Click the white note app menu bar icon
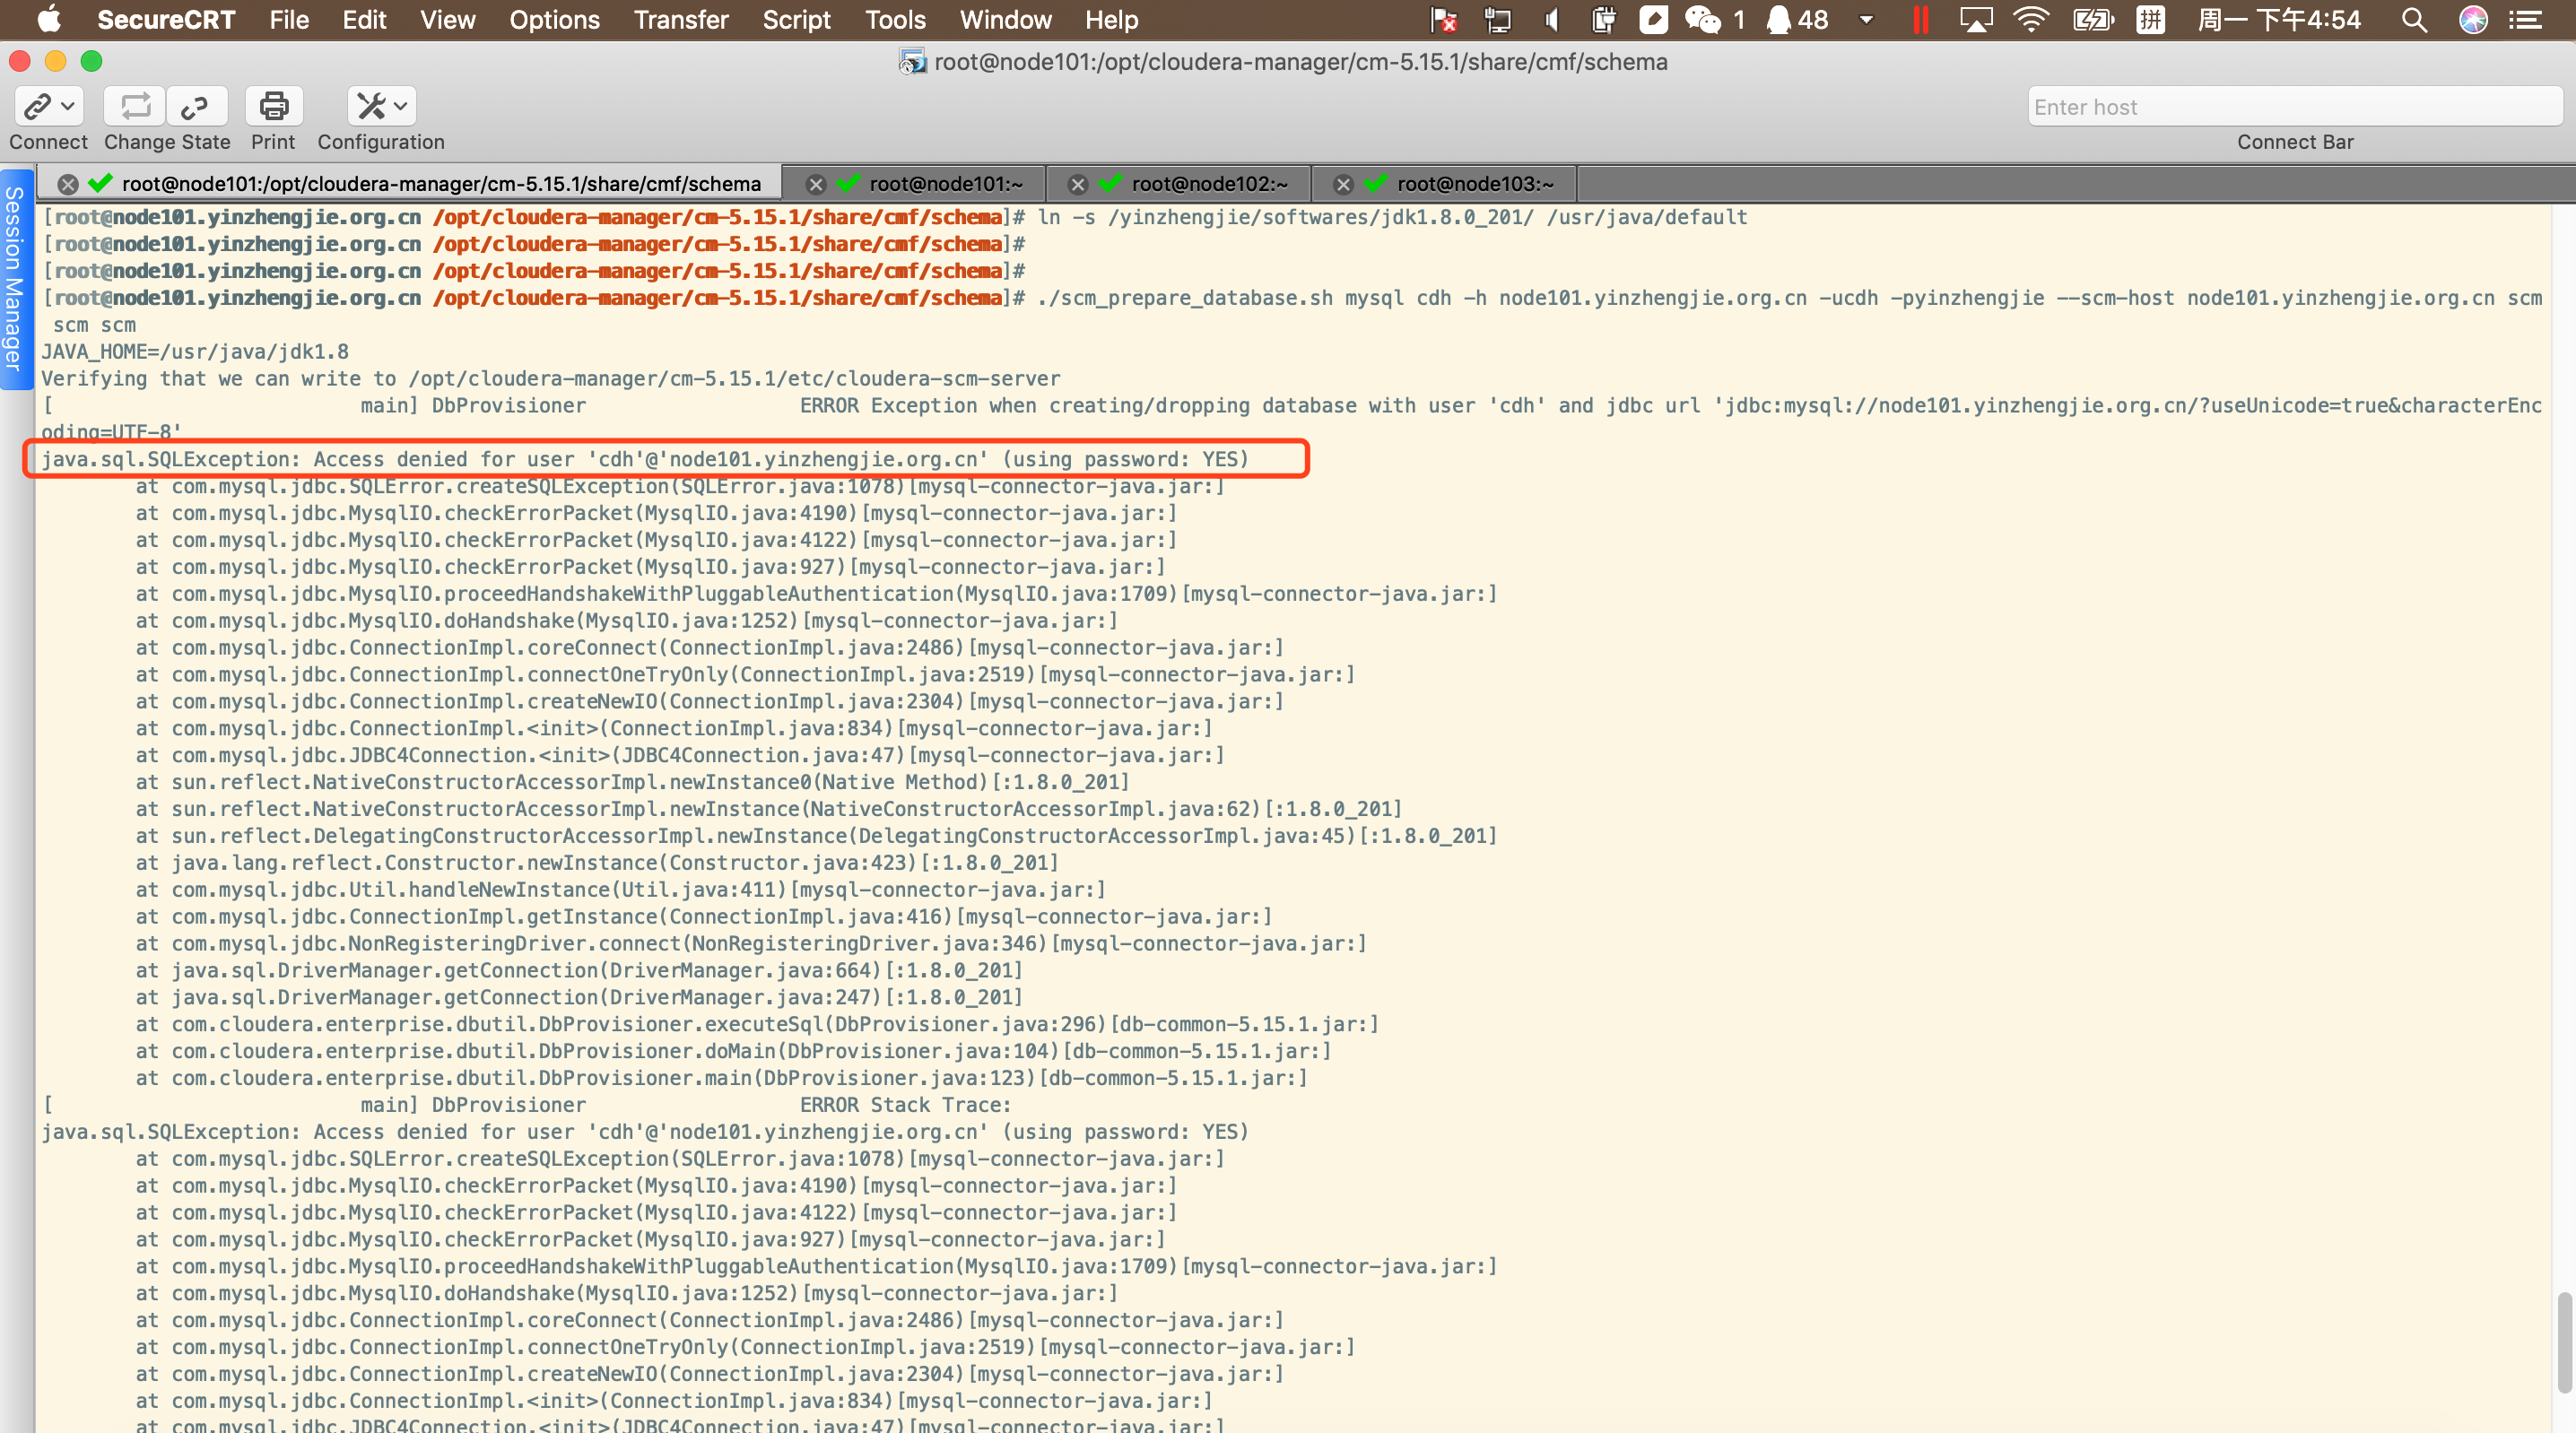The image size is (2576, 1433). click(x=1654, y=20)
